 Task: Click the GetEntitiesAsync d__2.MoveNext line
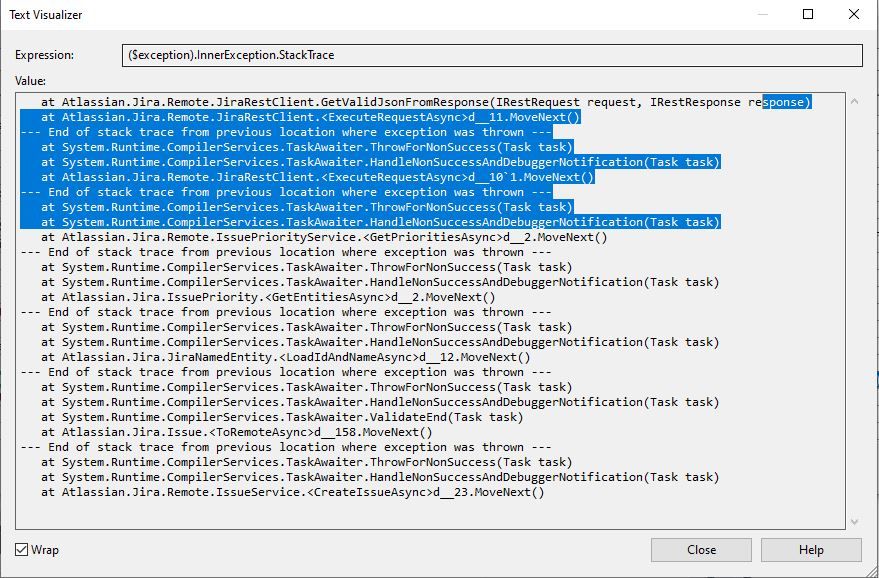(268, 297)
